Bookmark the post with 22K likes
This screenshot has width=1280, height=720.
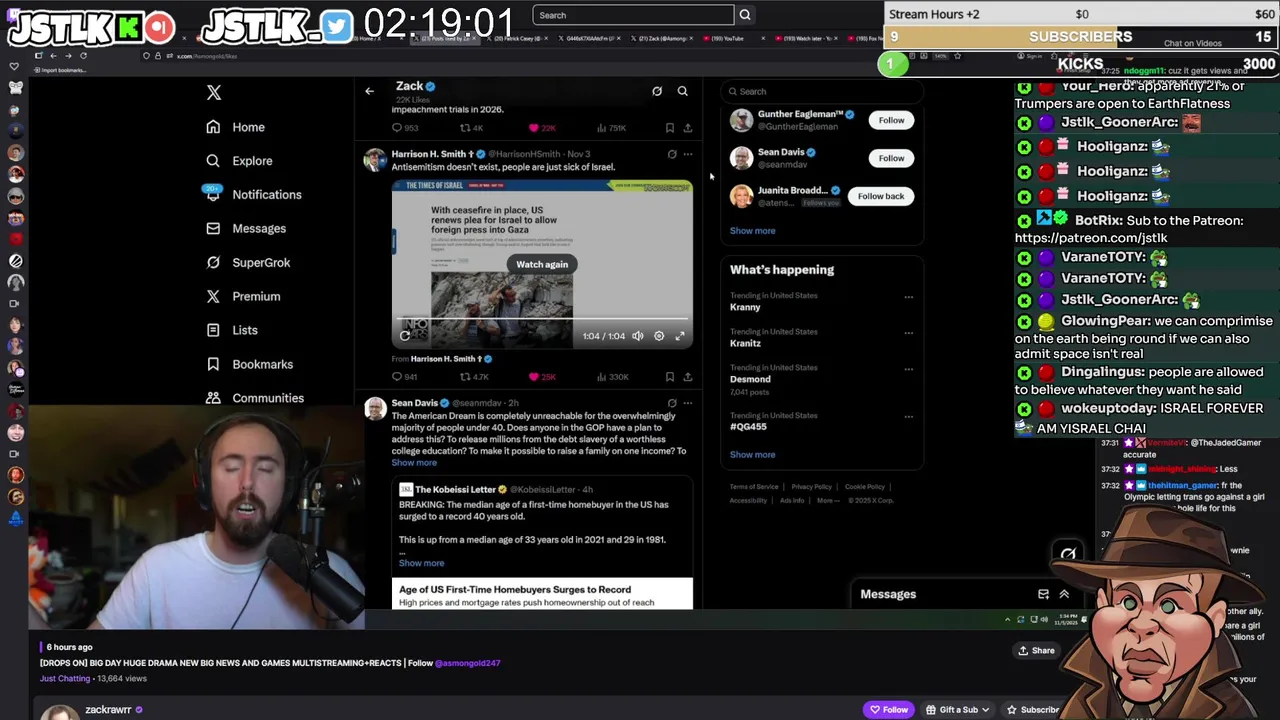pos(669,128)
